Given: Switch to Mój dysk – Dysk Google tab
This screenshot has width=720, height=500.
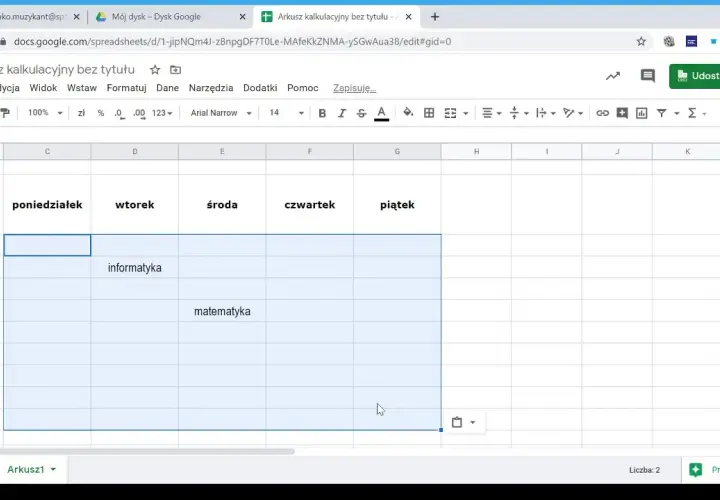Looking at the screenshot, I should point(156,17).
